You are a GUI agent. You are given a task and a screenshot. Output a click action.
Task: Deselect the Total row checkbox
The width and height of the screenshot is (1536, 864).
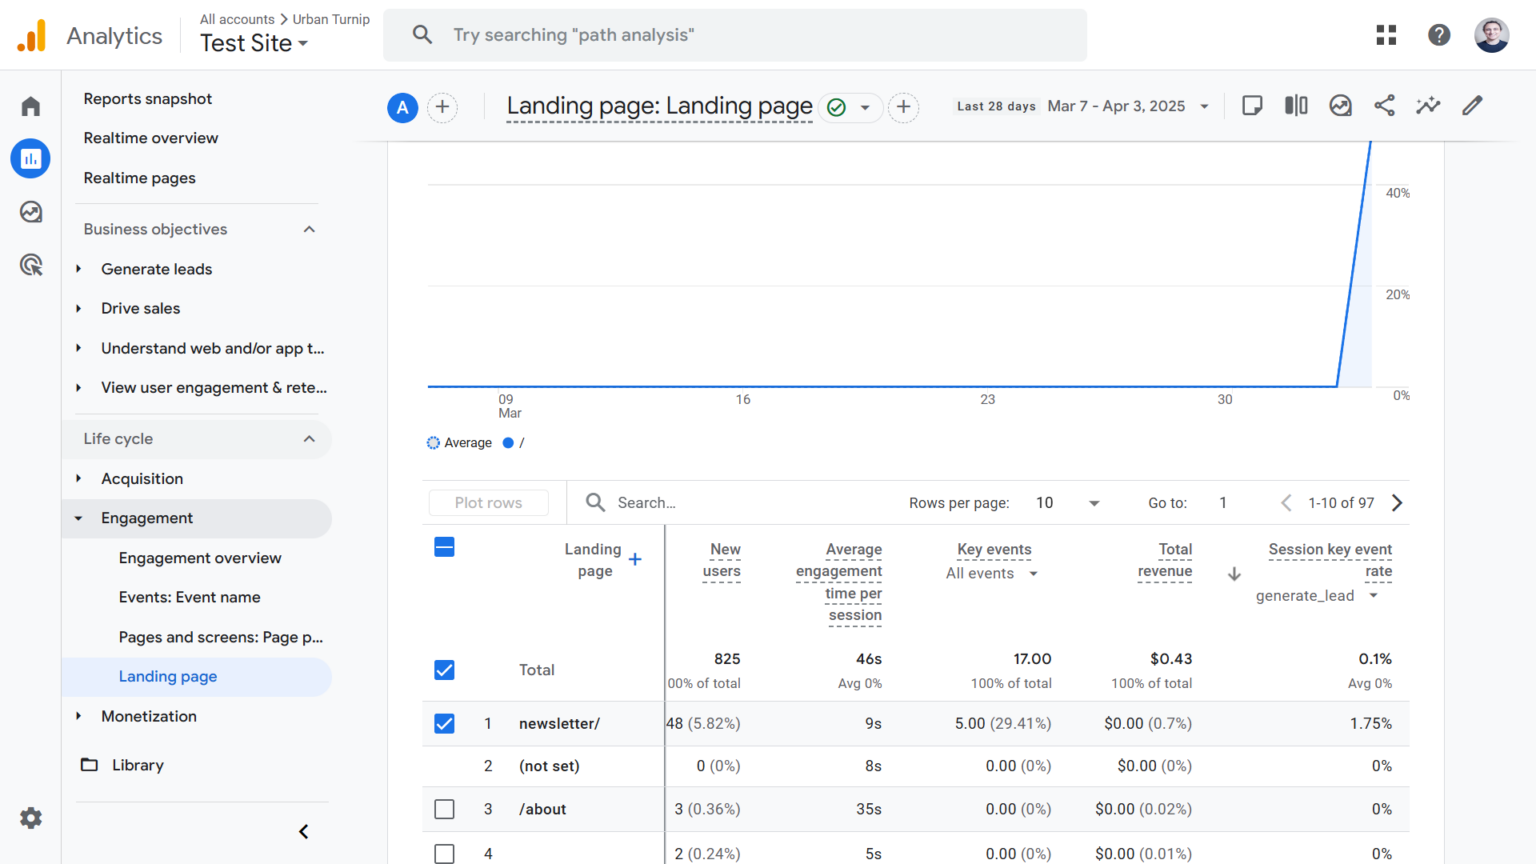coord(444,670)
